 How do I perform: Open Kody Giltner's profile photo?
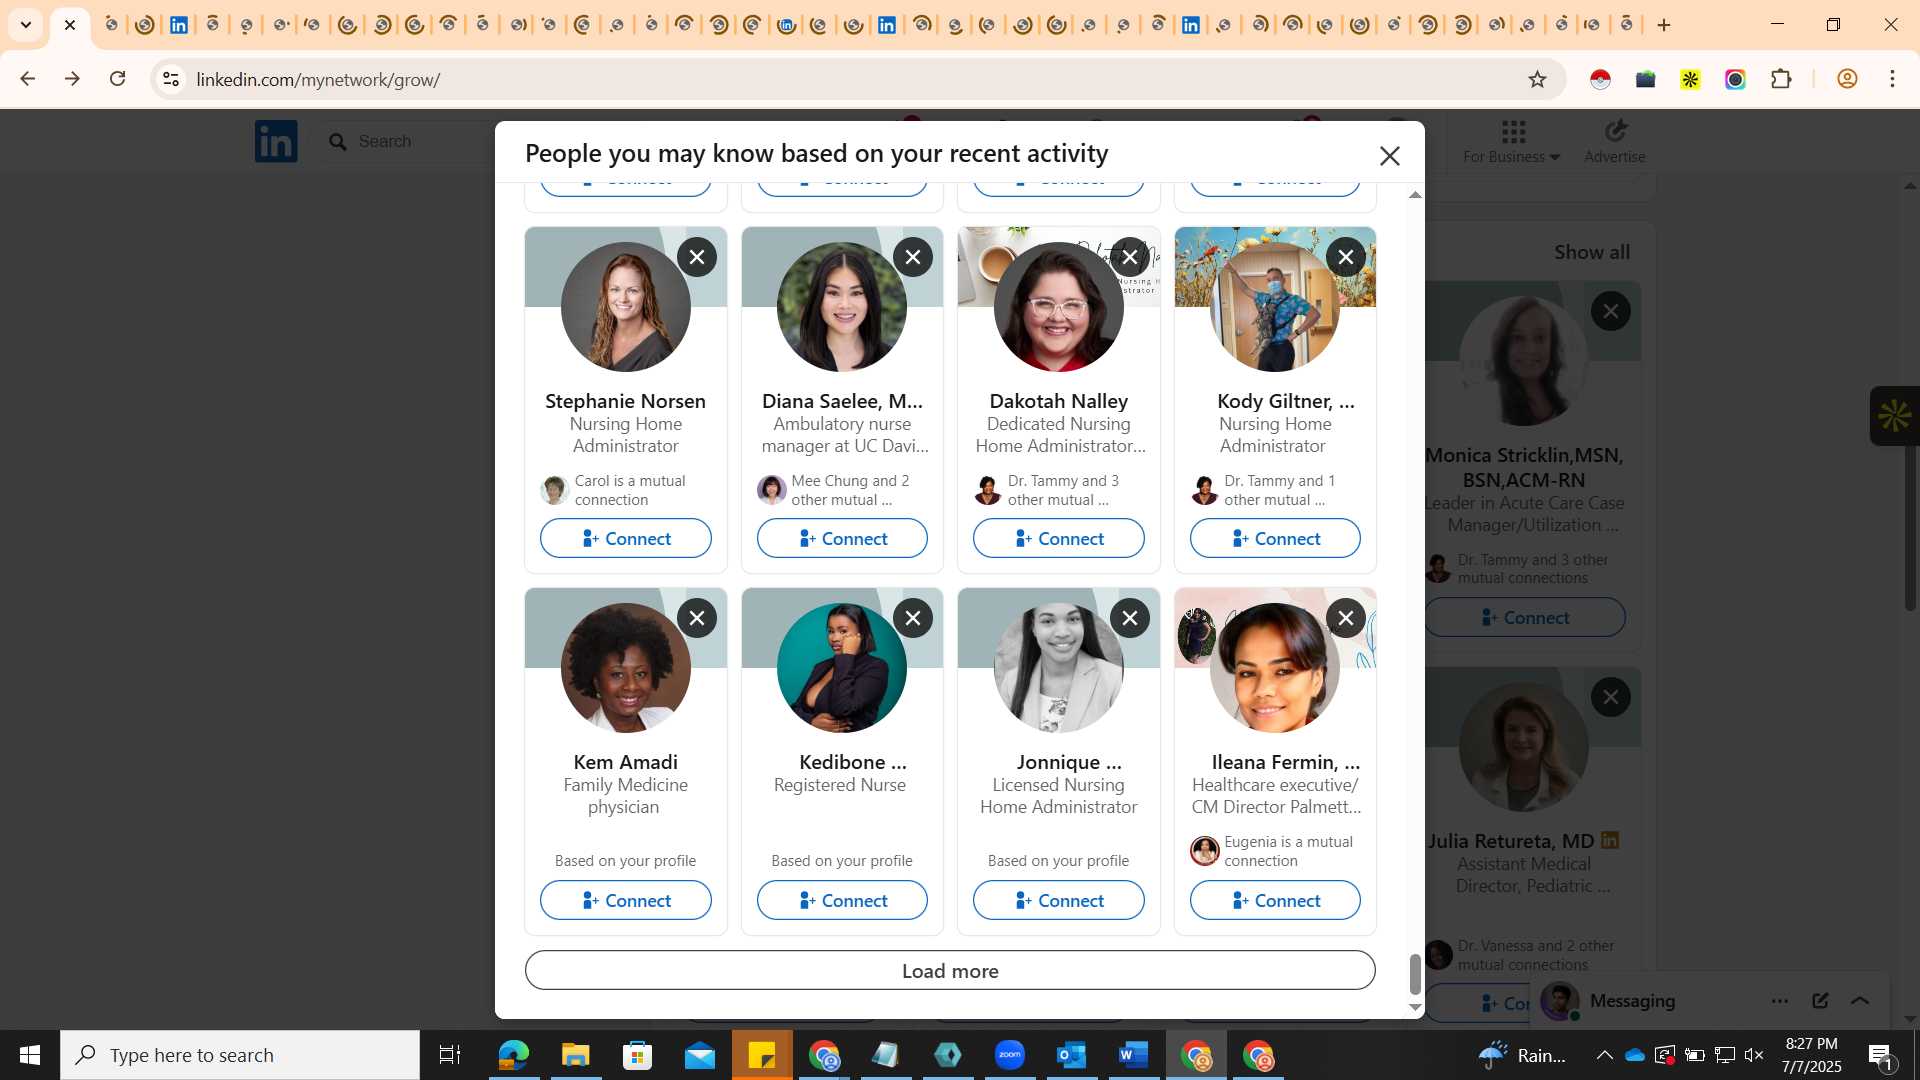pos(1275,307)
